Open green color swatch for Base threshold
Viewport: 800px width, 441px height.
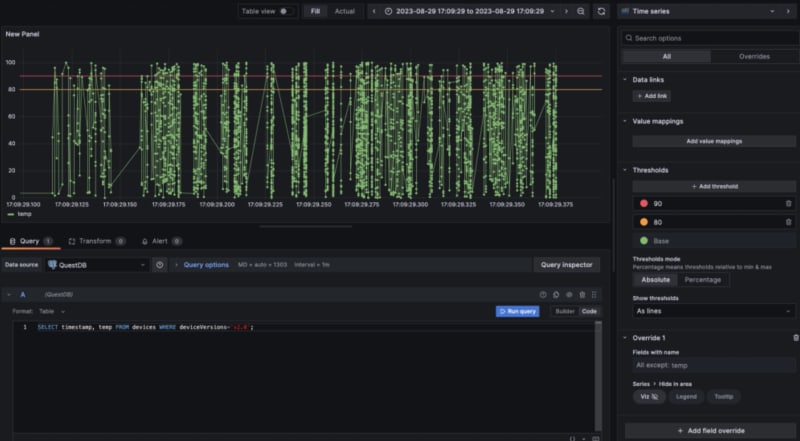click(644, 240)
